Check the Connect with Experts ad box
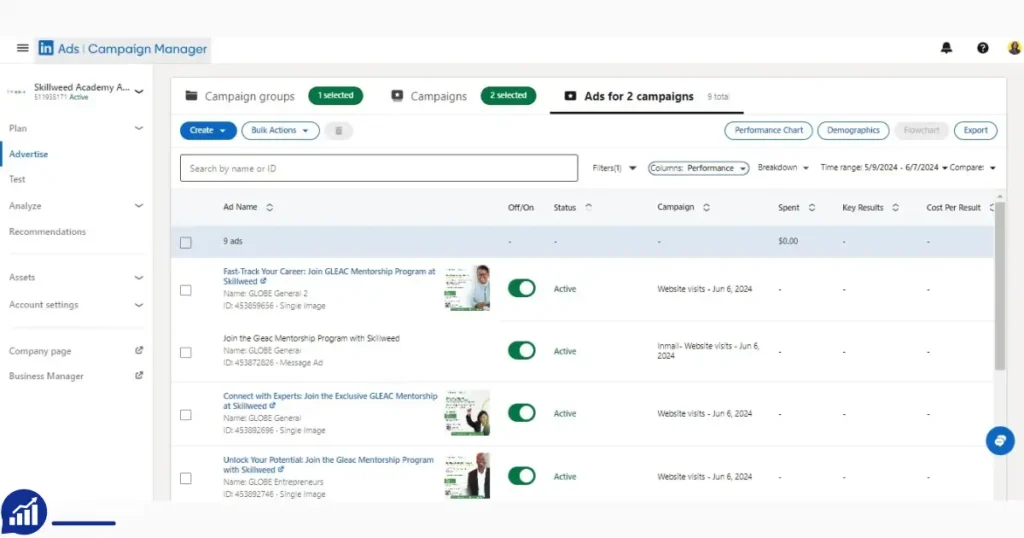Screen dimensions: 1024x538 pyautogui.click(x=186, y=415)
